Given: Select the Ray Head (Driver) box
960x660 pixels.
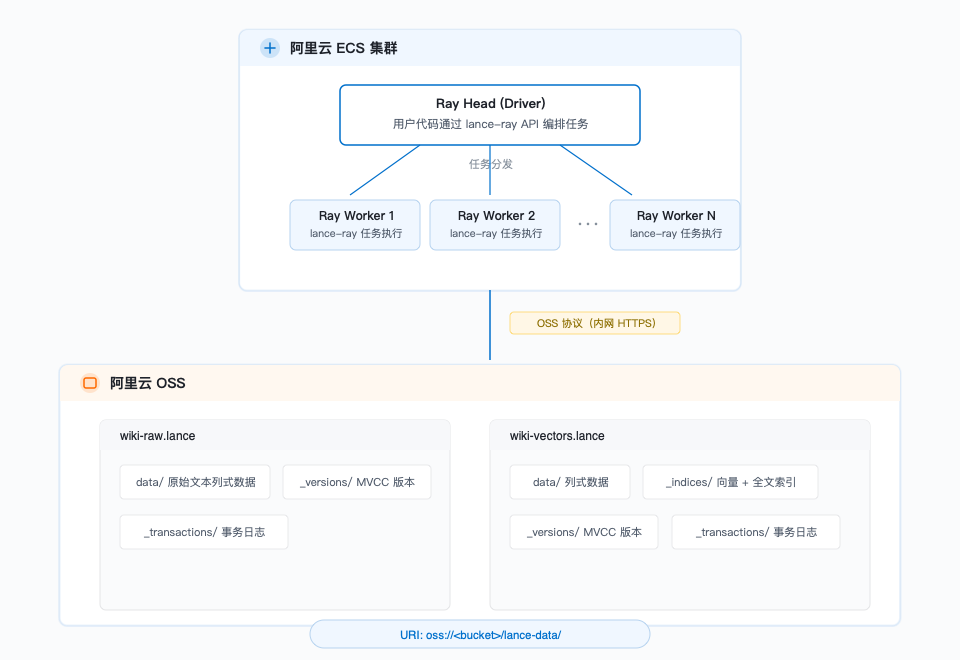Looking at the screenshot, I should point(490,115).
